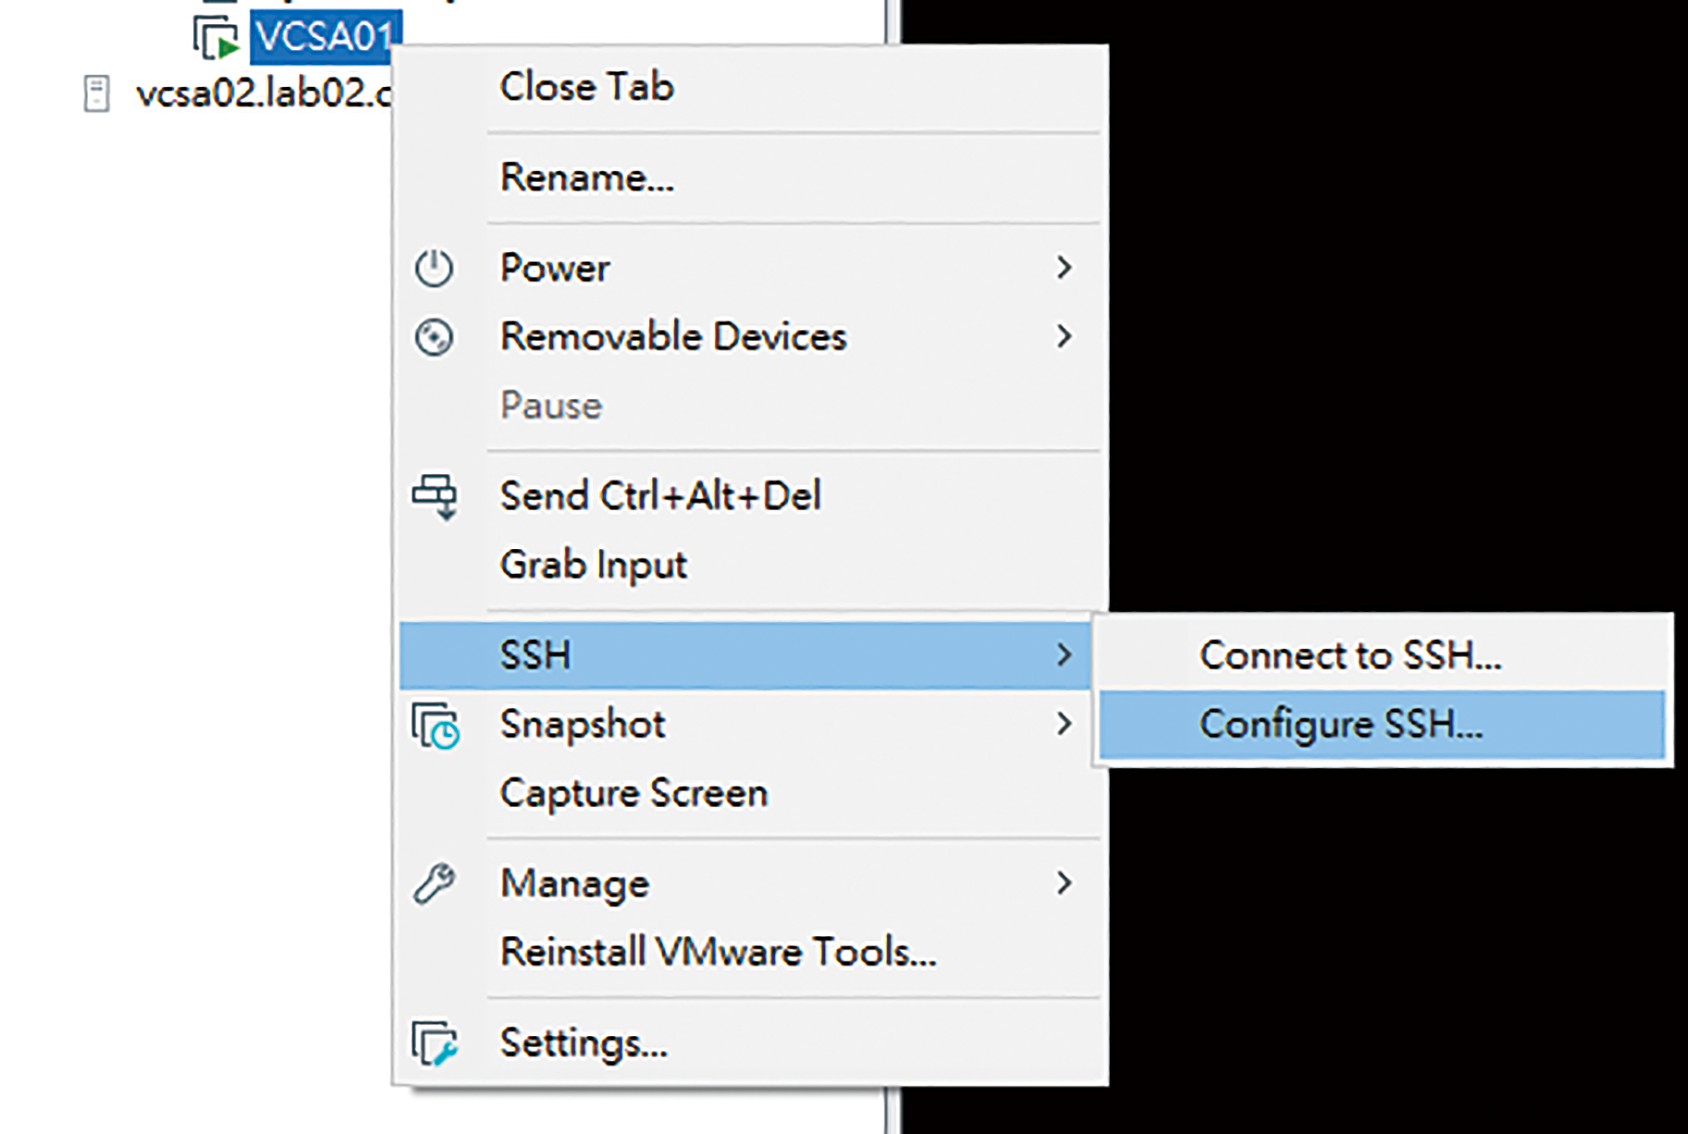The height and width of the screenshot is (1134, 1688).
Task: Expand the Removable Devices submenu arrow
Action: pyautogui.click(x=1064, y=337)
